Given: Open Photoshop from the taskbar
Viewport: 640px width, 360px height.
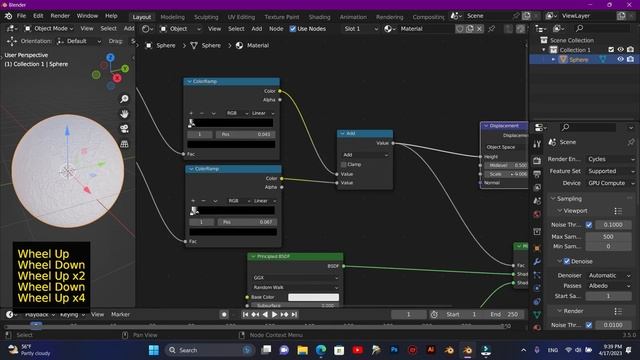Looking at the screenshot, I should 394,350.
